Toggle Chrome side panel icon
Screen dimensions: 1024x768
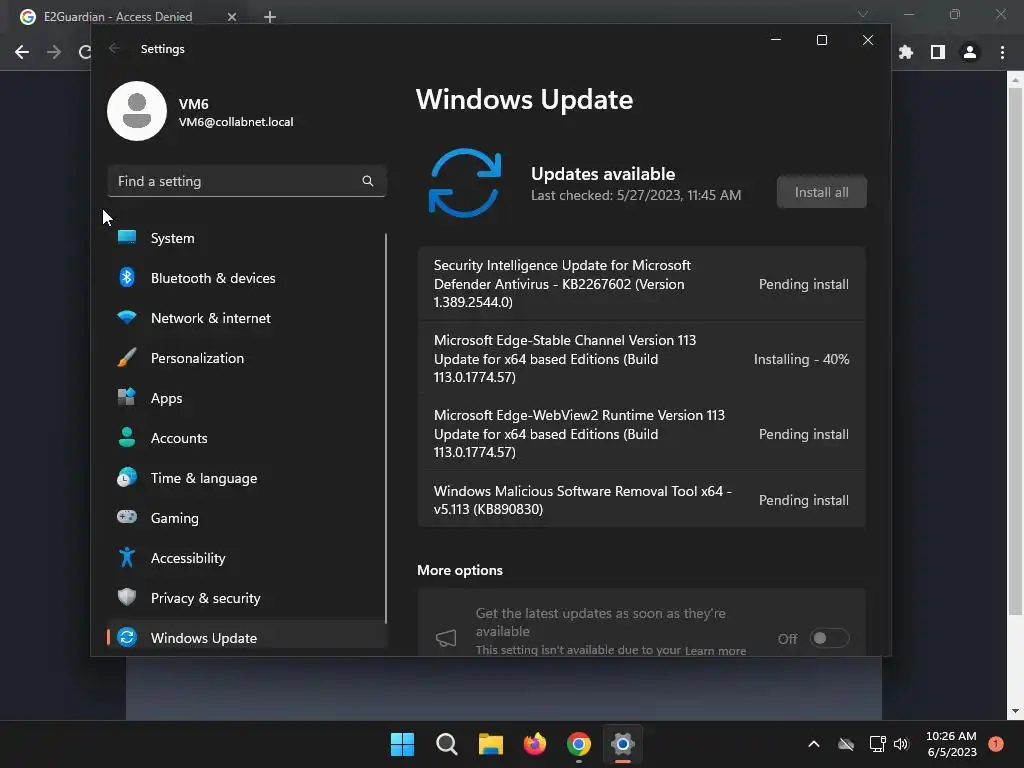tap(938, 52)
